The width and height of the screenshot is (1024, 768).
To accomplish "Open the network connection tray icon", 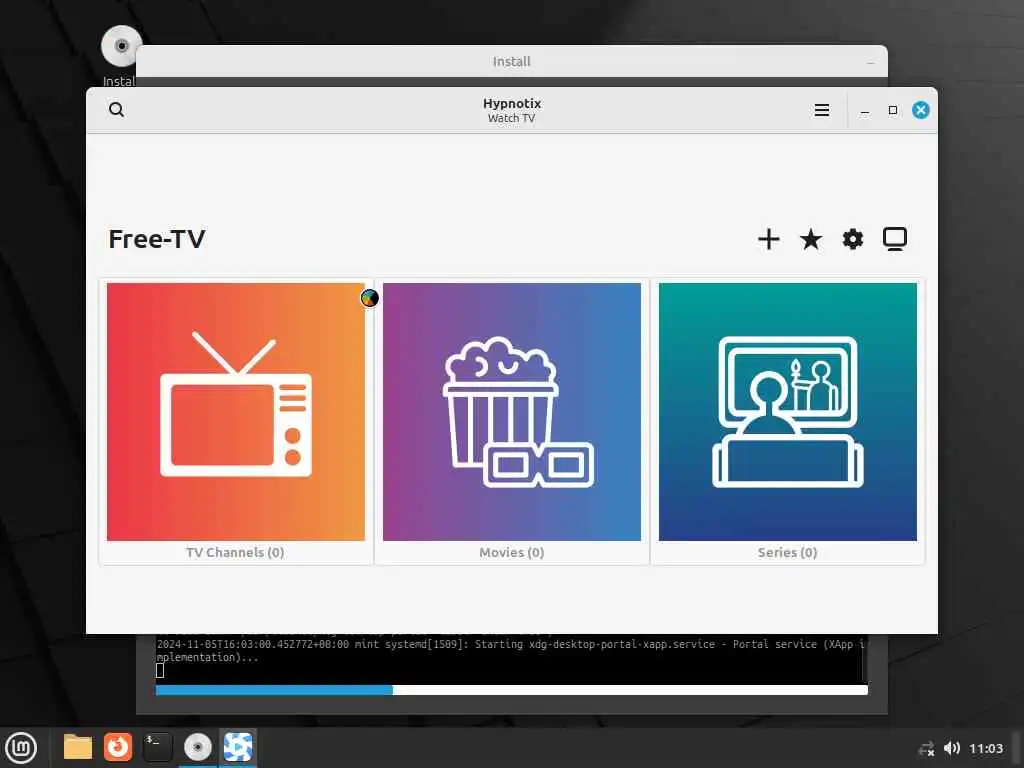I will pyautogui.click(x=926, y=748).
